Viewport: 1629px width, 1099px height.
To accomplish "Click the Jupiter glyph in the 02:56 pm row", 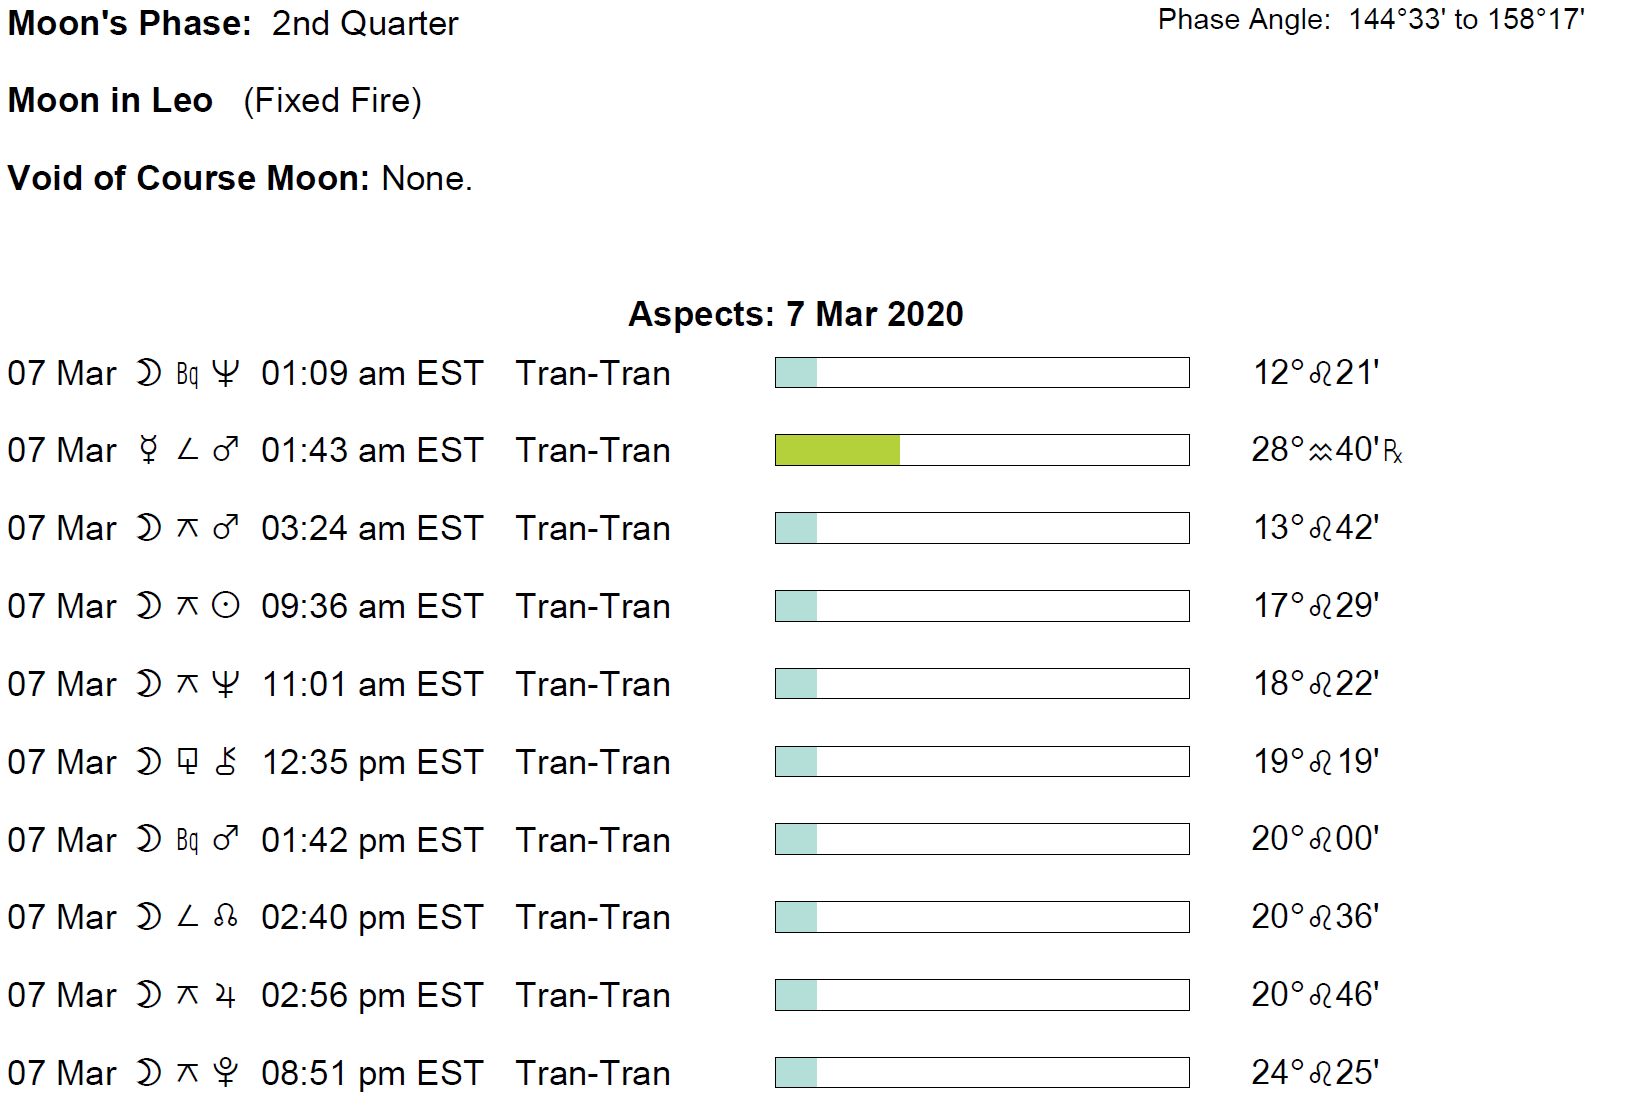I will [226, 995].
